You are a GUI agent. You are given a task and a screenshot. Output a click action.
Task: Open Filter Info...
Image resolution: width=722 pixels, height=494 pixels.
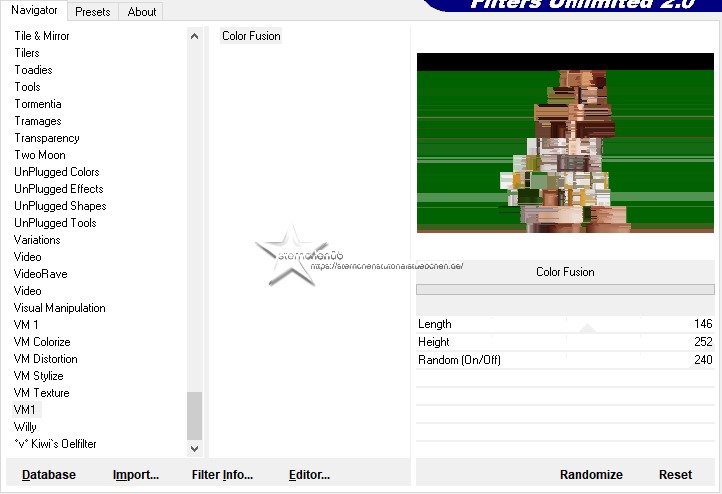[222, 475]
